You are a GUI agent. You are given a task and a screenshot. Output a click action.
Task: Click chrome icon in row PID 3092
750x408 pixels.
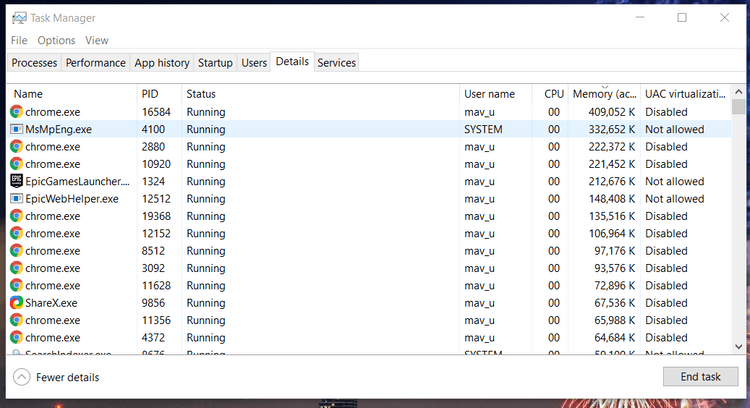[x=16, y=268]
